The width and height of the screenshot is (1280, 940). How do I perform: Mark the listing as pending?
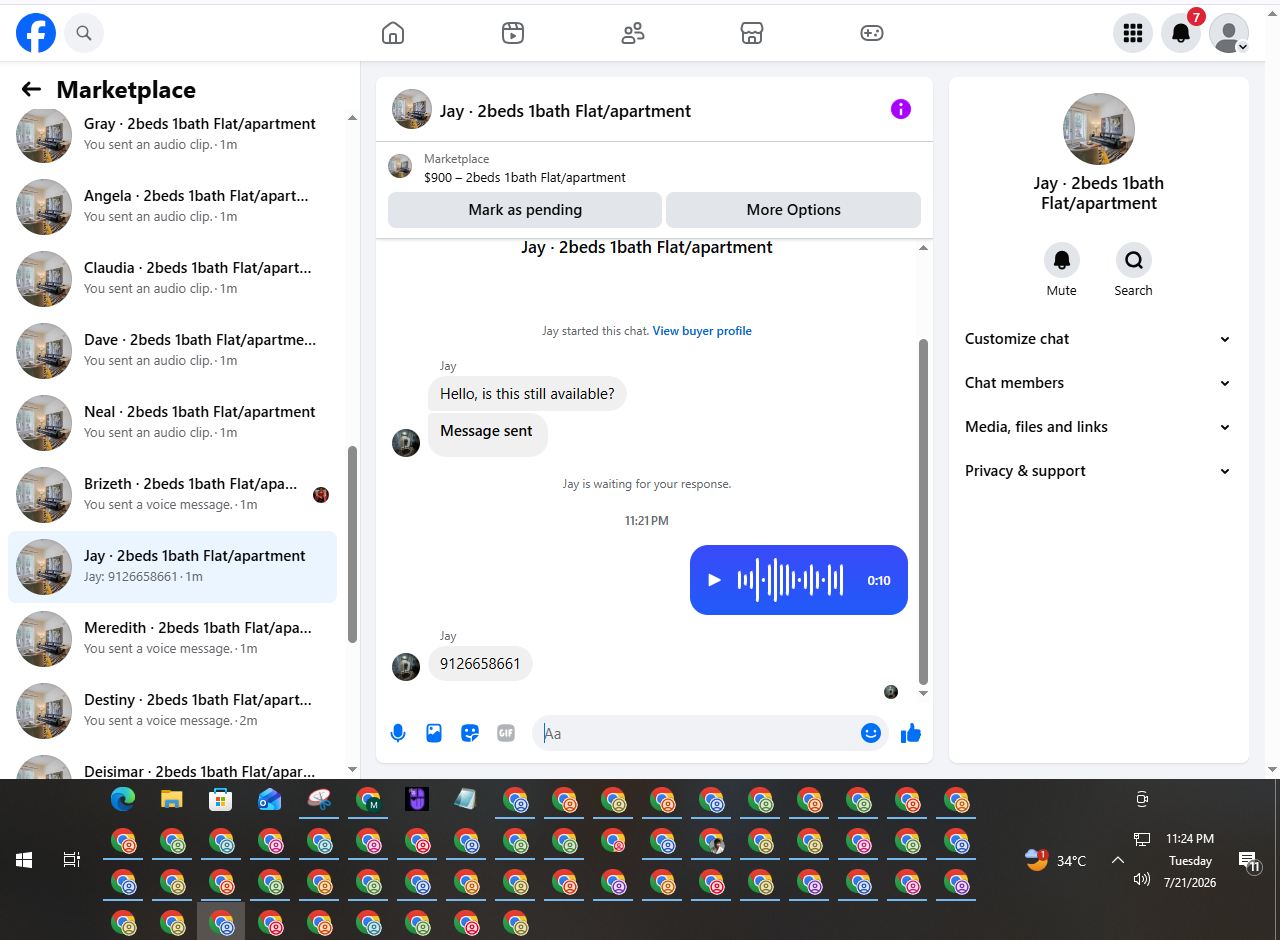point(525,210)
